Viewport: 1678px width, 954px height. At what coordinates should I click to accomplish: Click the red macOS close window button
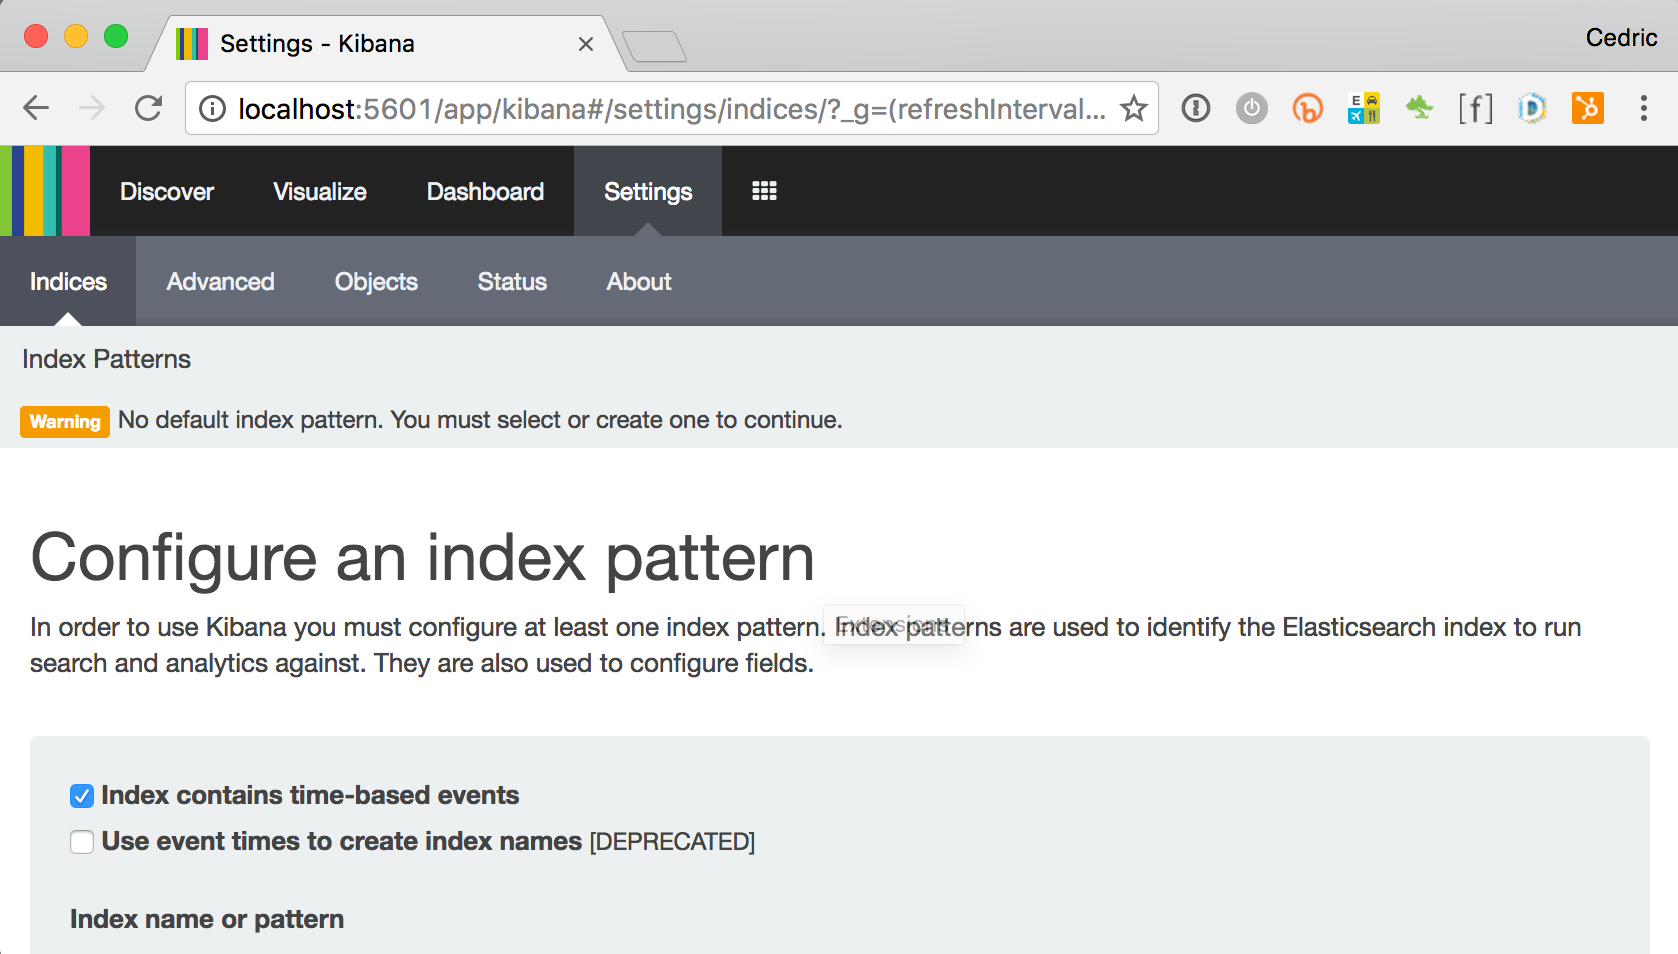36,36
